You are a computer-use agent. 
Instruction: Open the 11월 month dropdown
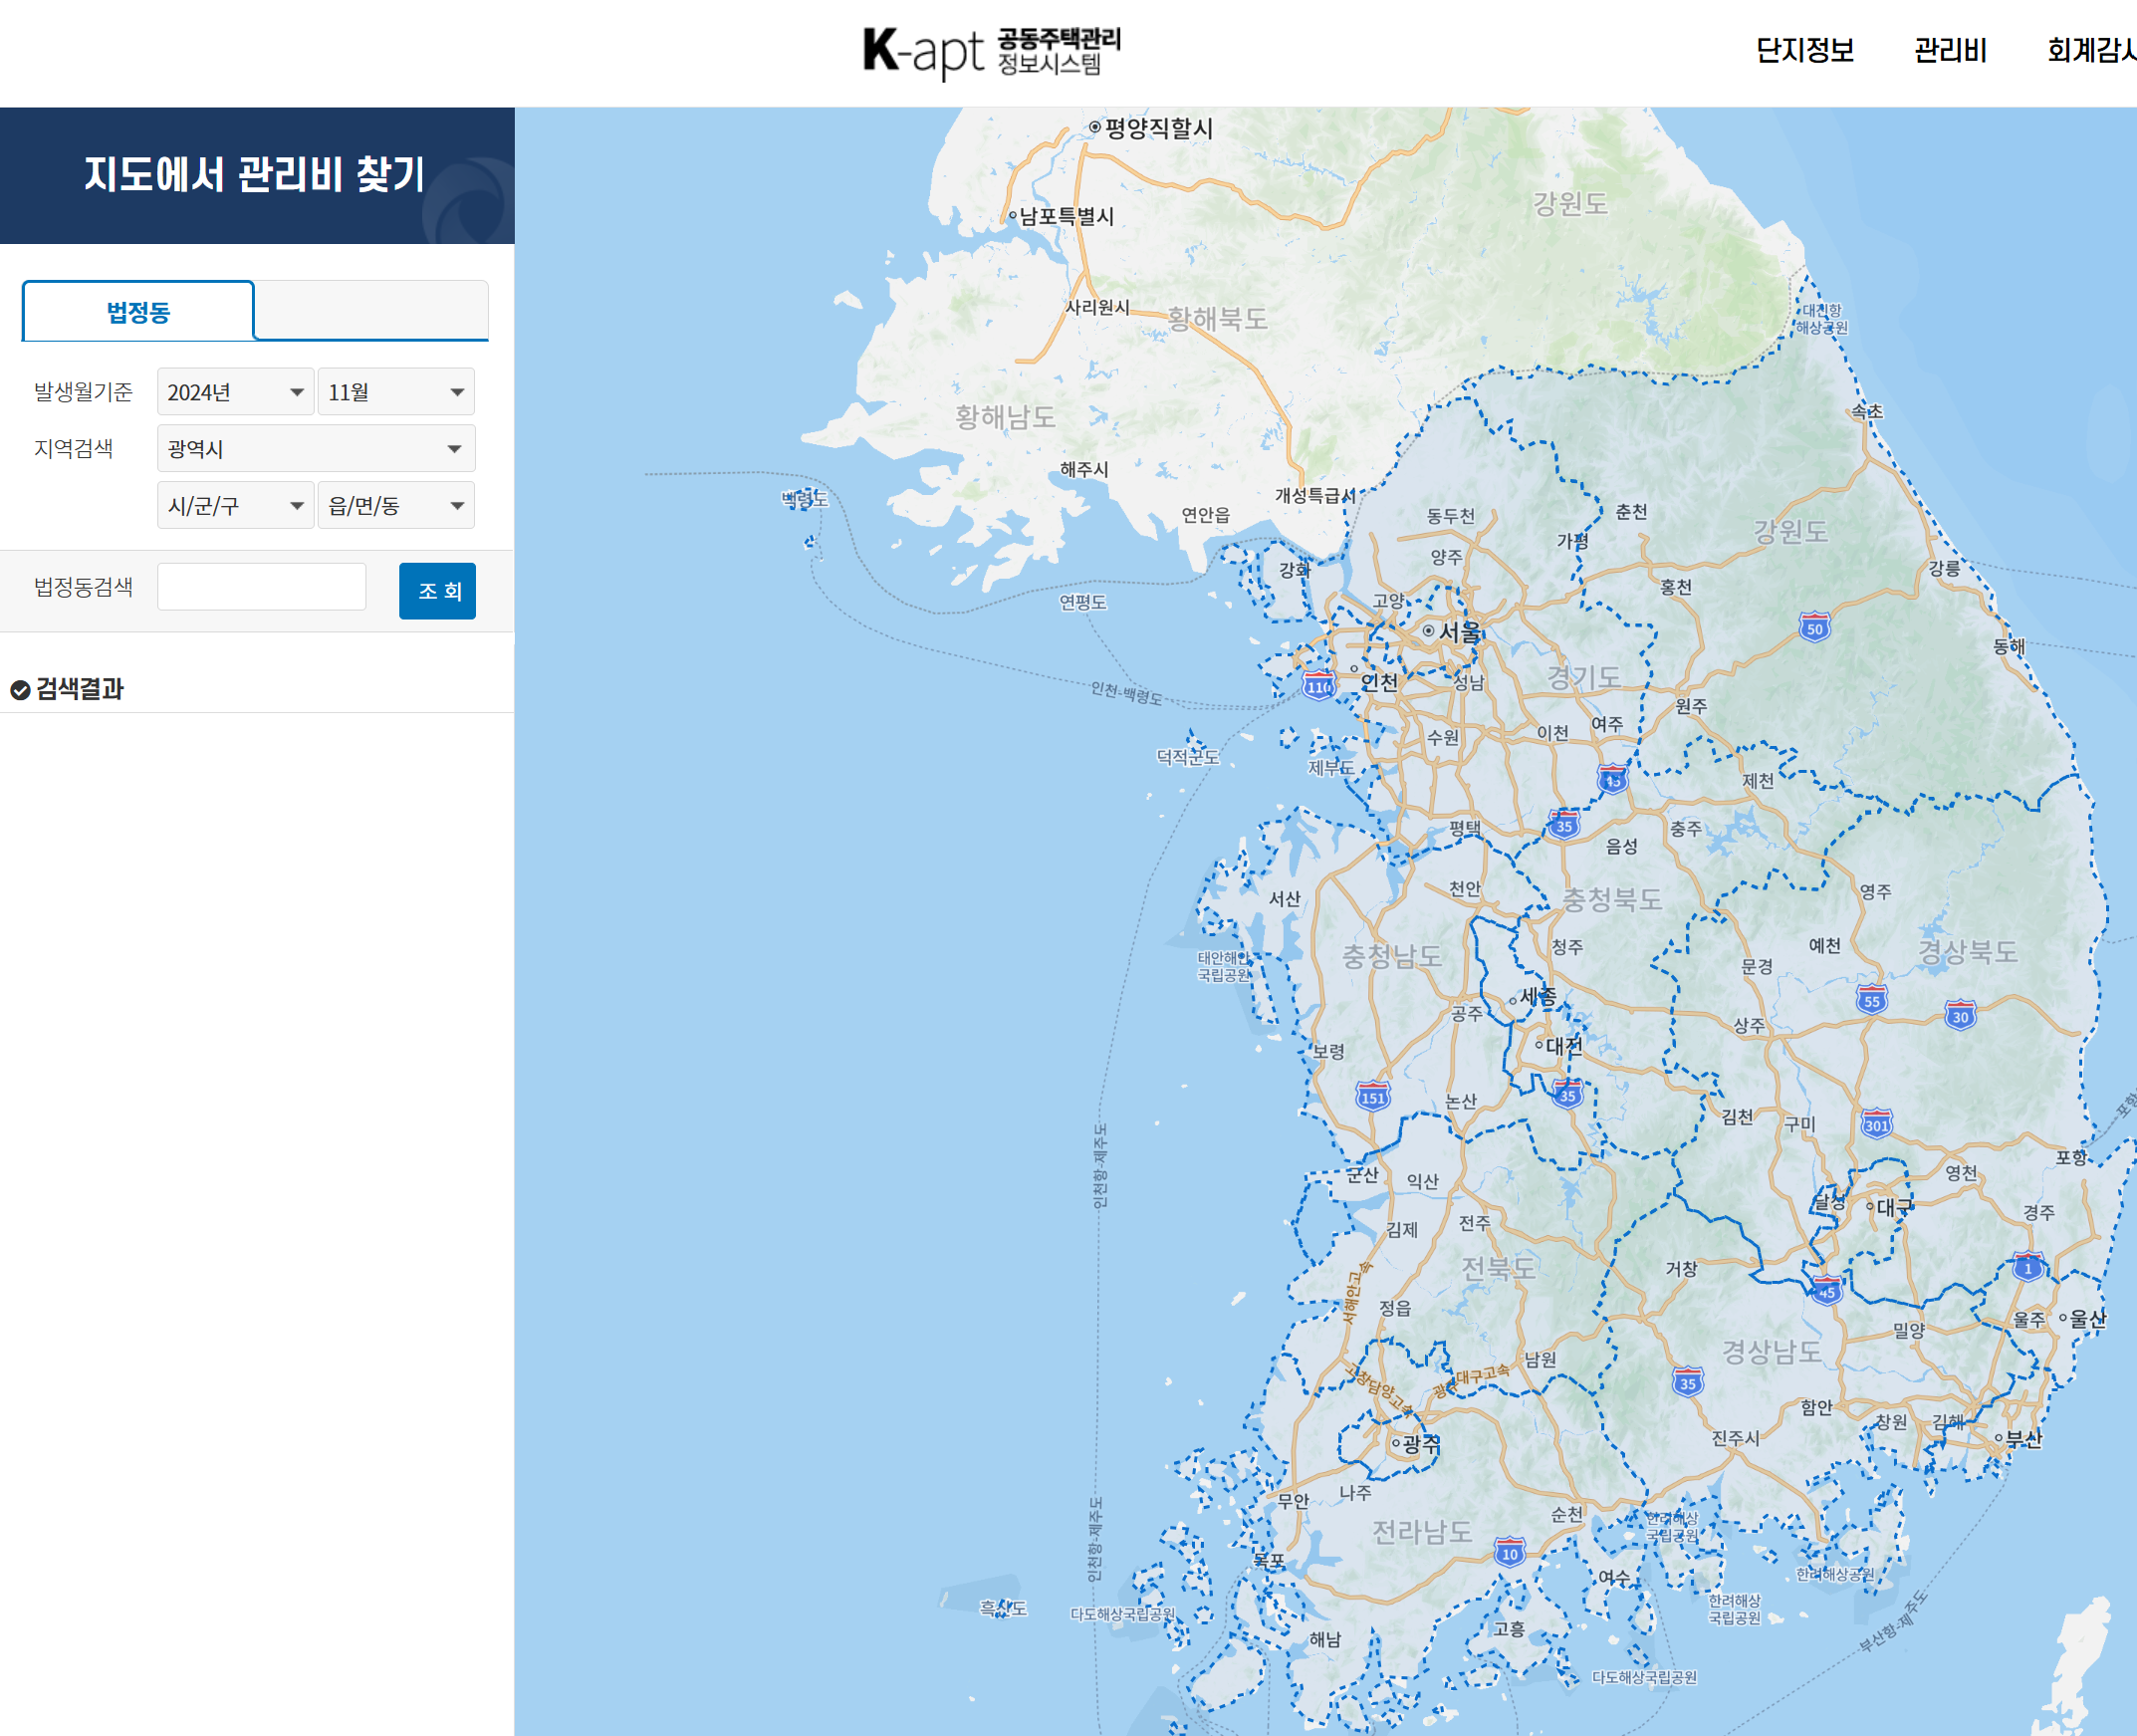(396, 392)
